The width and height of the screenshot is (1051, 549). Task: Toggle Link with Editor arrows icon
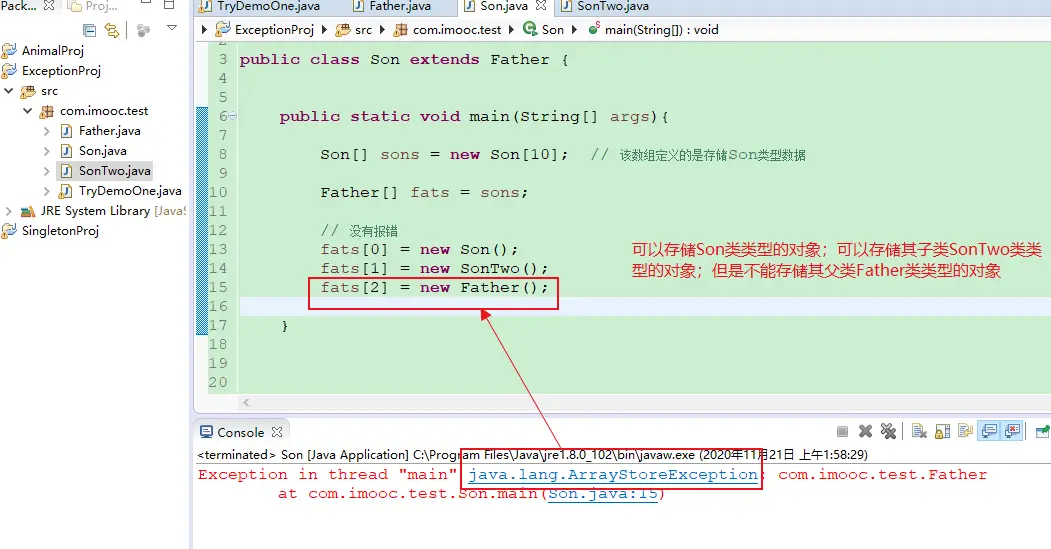(112, 30)
